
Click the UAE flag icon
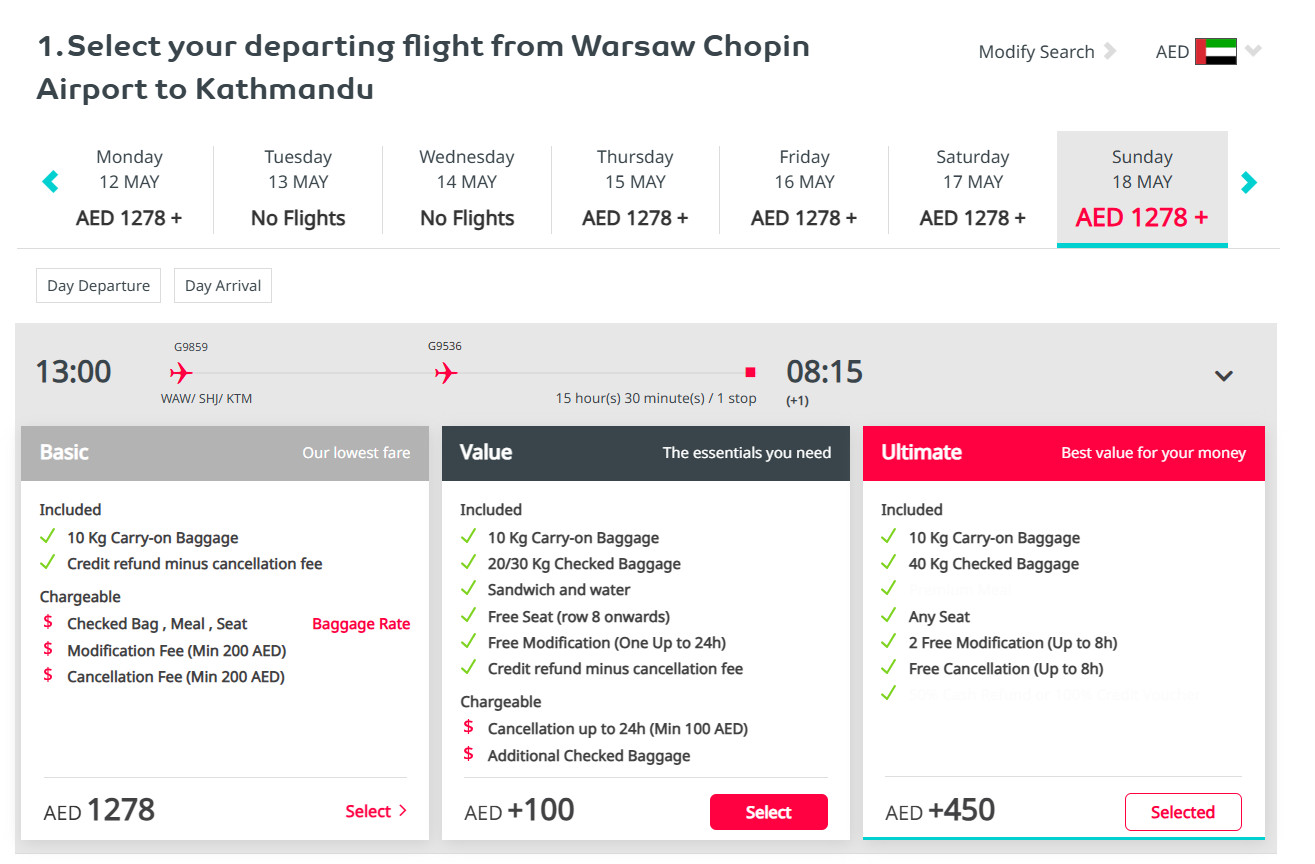1216,52
